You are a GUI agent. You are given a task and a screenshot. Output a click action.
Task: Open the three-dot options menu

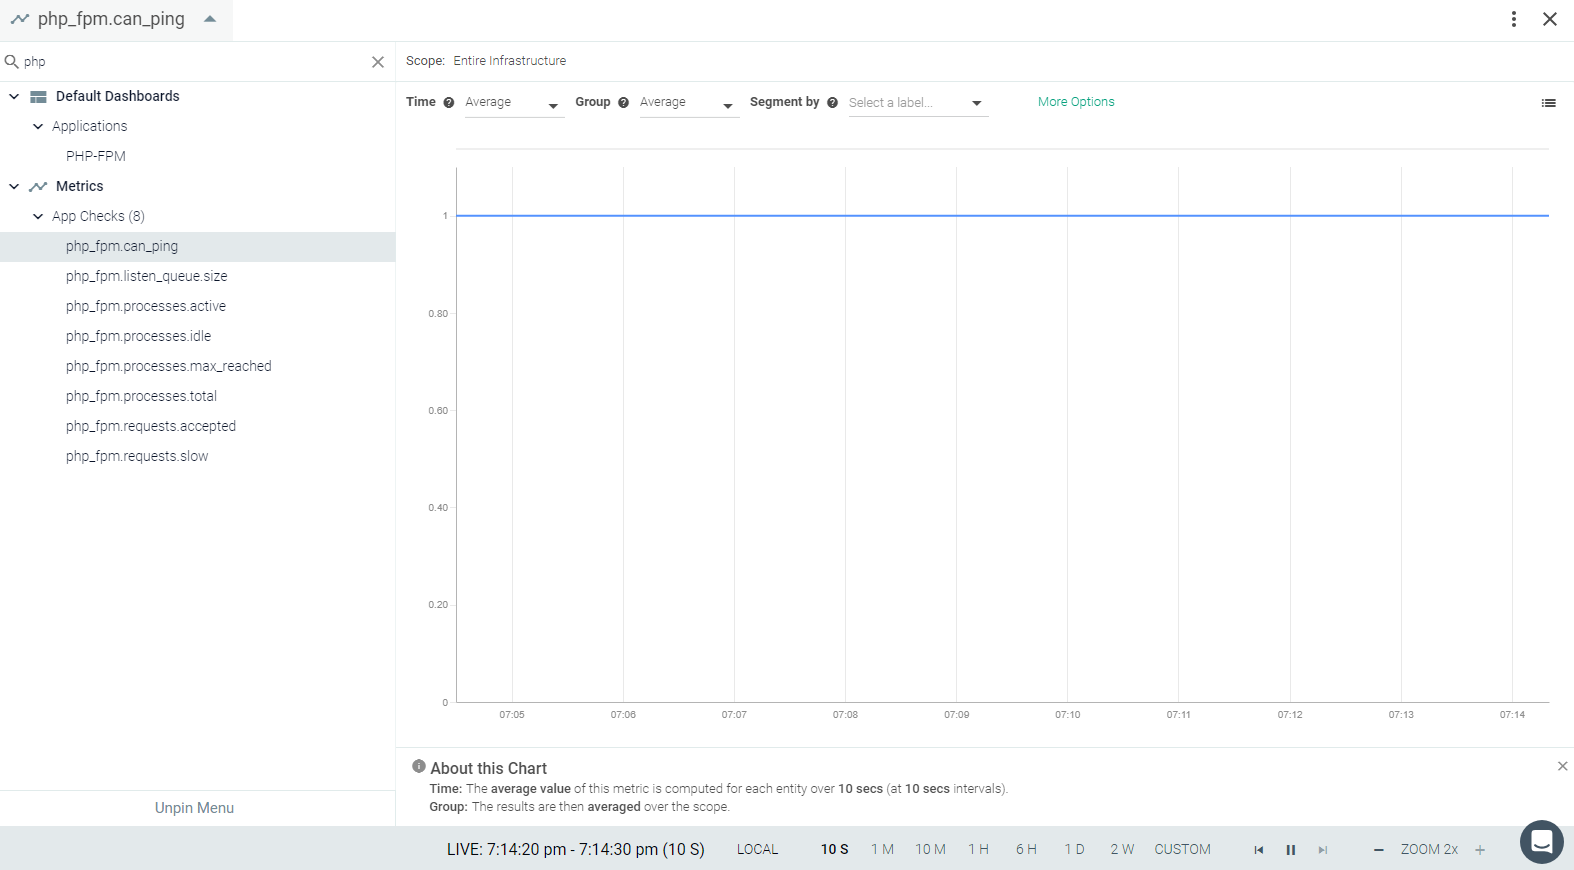coord(1514,19)
